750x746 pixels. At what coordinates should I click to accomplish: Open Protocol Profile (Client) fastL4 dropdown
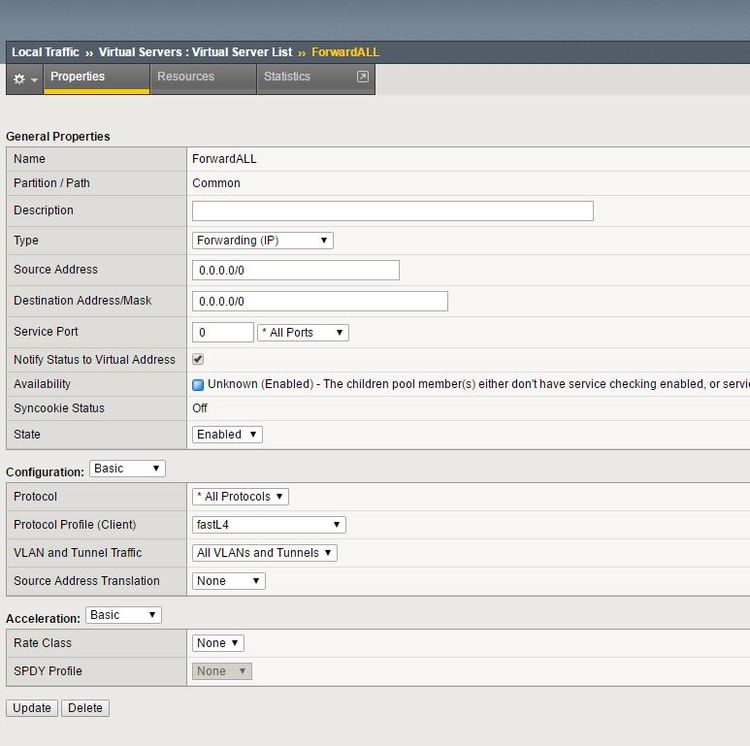click(268, 524)
